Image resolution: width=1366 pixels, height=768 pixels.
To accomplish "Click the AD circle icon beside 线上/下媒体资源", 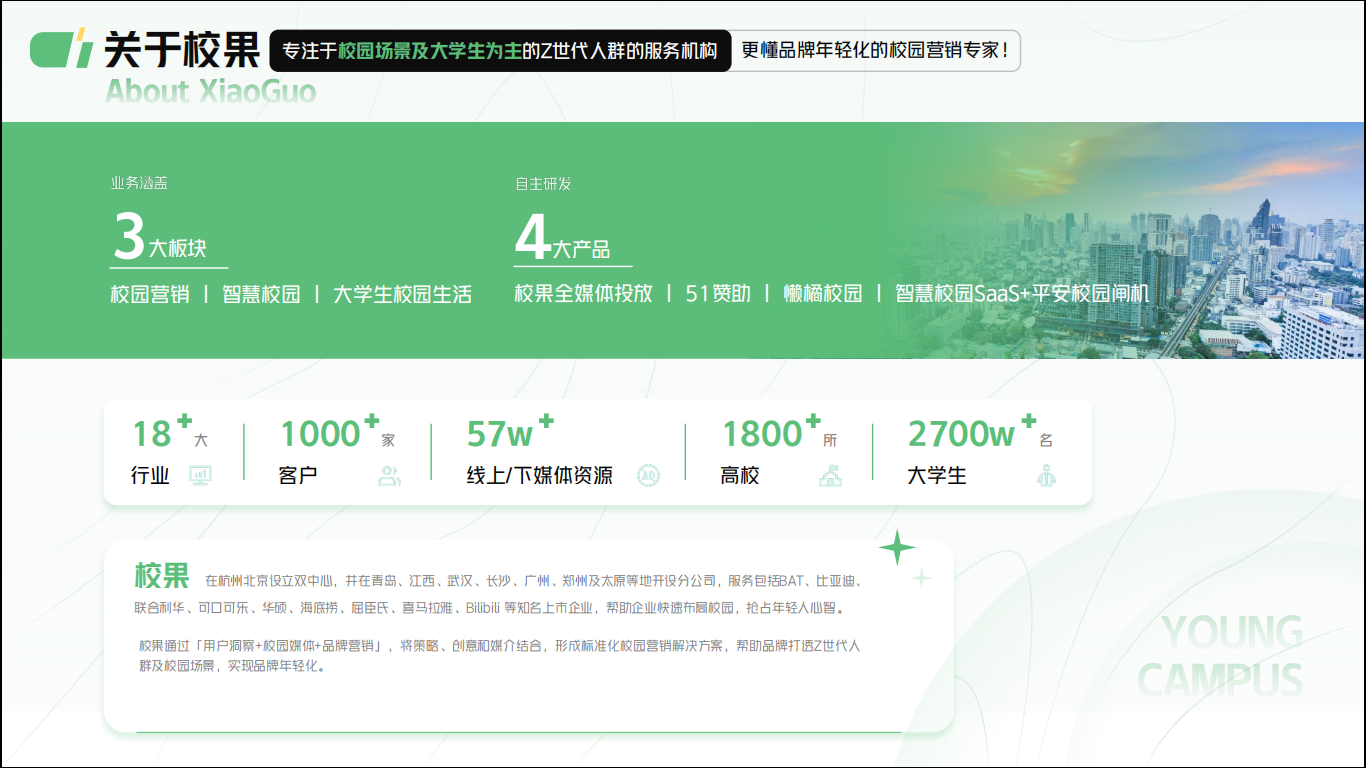I will point(649,476).
